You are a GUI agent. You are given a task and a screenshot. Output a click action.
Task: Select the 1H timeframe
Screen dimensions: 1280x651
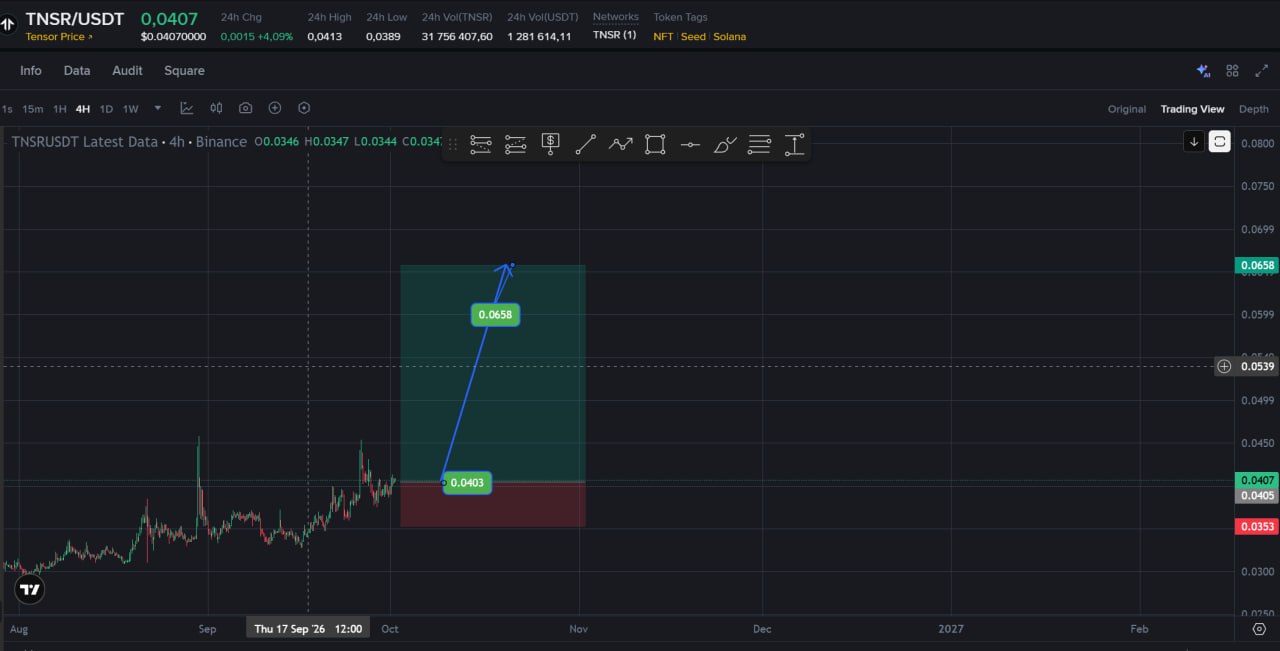[60, 109]
